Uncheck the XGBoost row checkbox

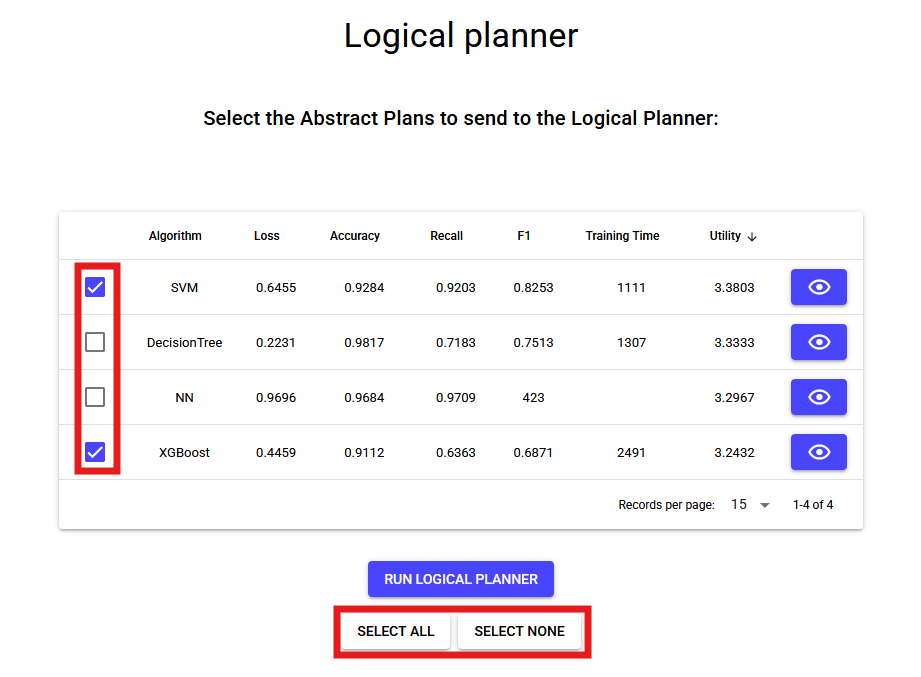(x=95, y=452)
